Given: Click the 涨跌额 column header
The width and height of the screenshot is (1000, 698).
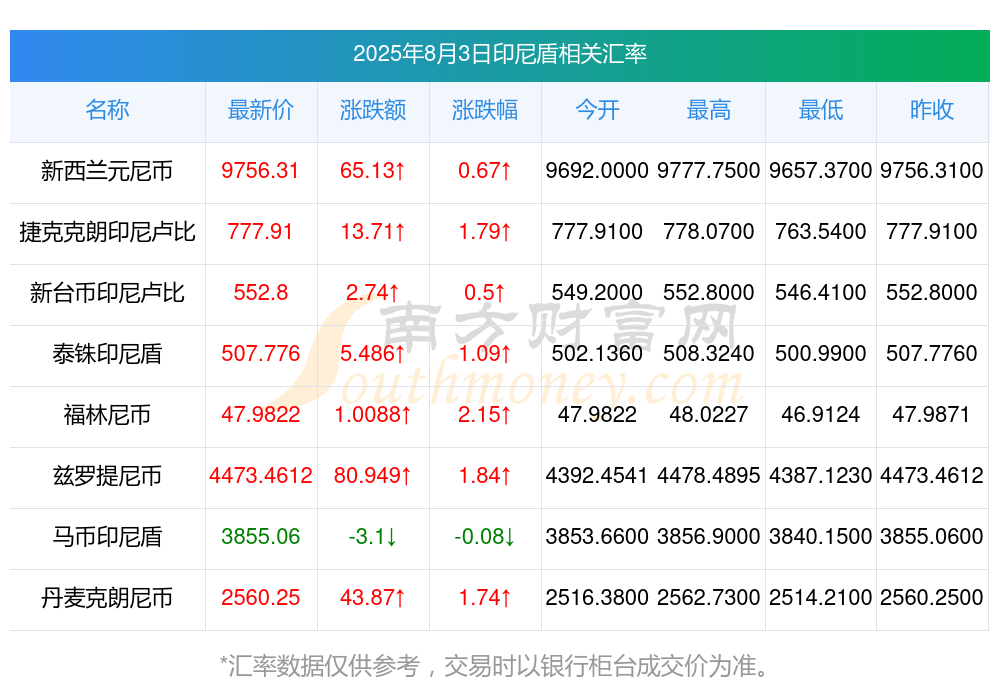Looking at the screenshot, I should tap(373, 110).
